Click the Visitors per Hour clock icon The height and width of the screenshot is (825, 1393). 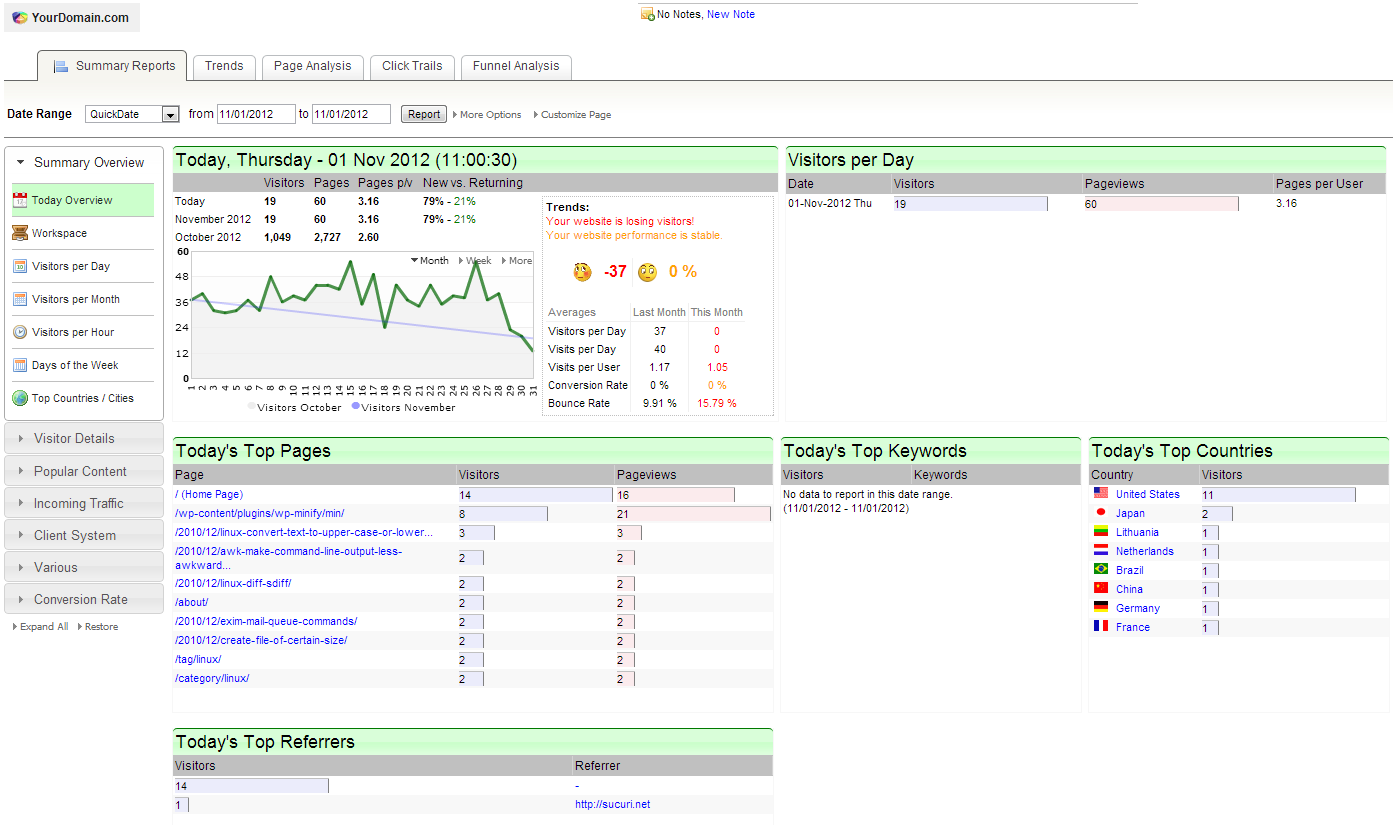20,332
